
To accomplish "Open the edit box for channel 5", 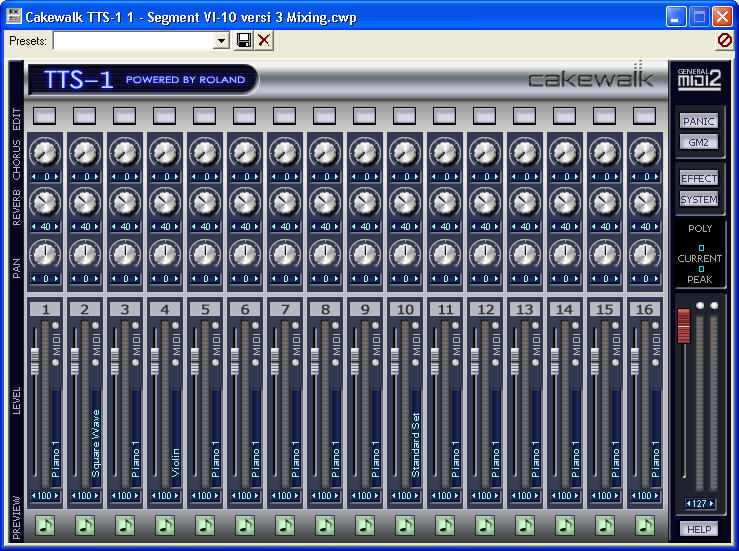I will click(205, 115).
